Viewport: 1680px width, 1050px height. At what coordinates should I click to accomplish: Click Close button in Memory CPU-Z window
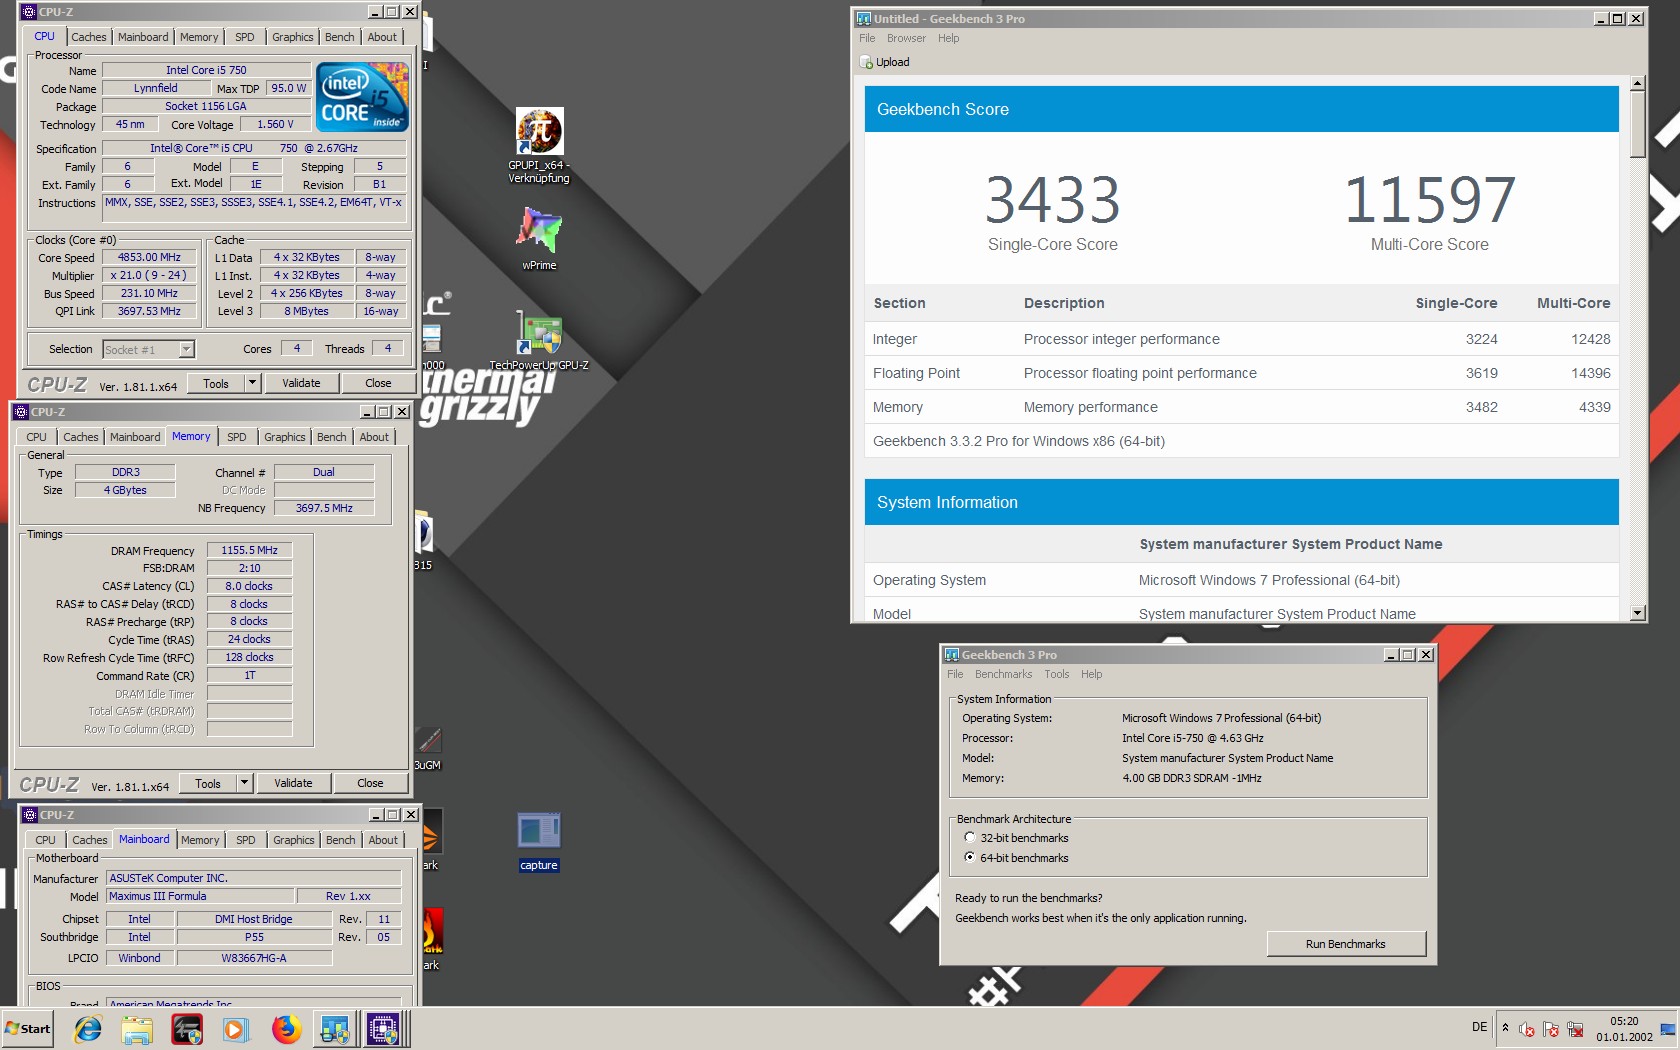[x=370, y=783]
